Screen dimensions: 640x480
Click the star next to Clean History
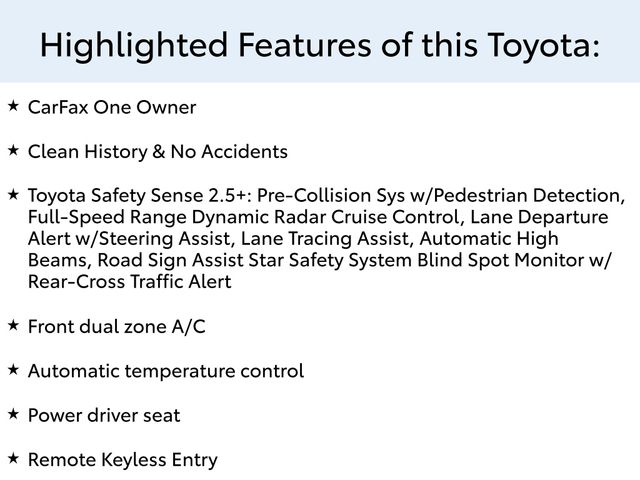pyautogui.click(x=13, y=150)
